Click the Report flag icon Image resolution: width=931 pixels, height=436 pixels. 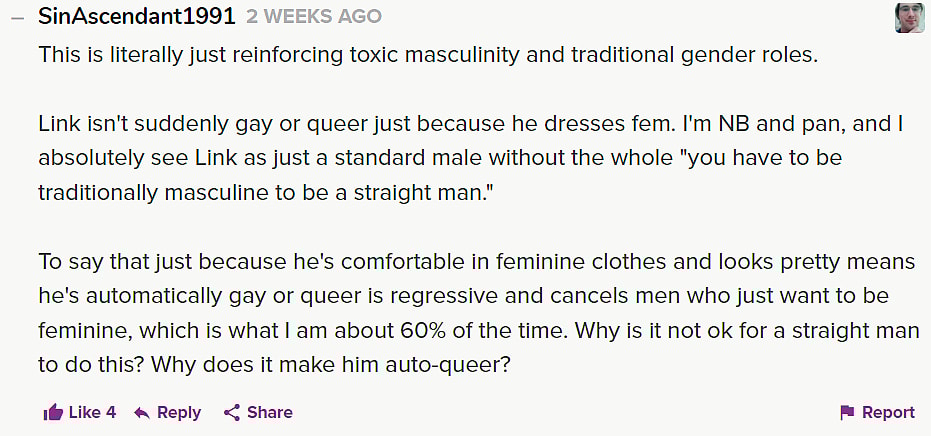tap(847, 412)
